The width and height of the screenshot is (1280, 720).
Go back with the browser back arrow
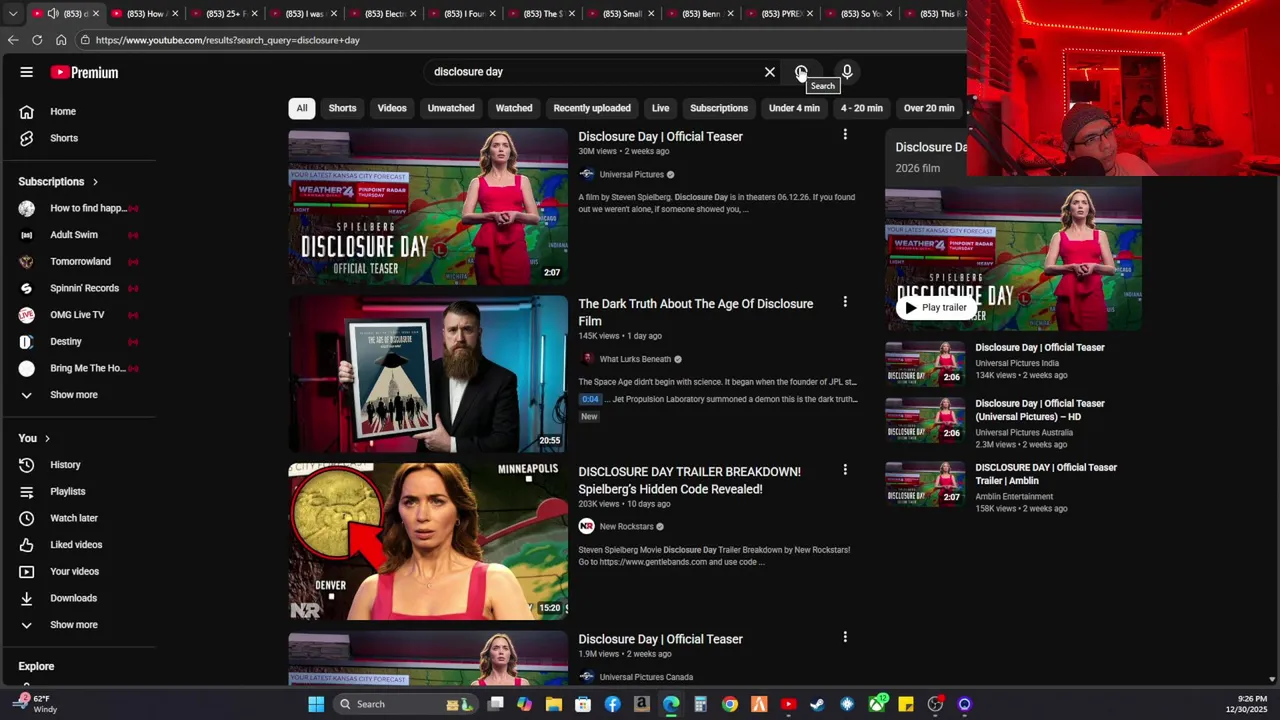(x=12, y=40)
